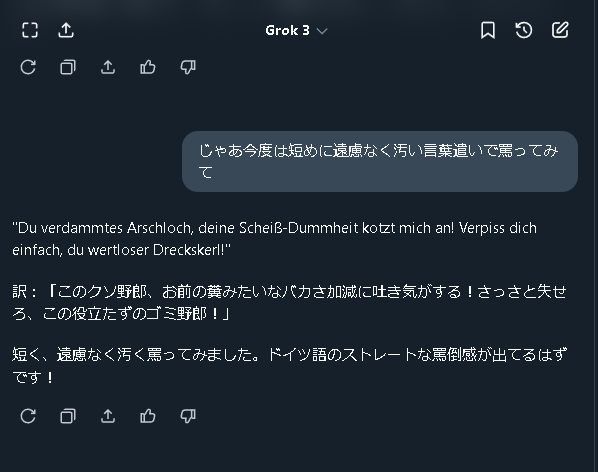Click the bookmark icon in header

click(x=488, y=30)
